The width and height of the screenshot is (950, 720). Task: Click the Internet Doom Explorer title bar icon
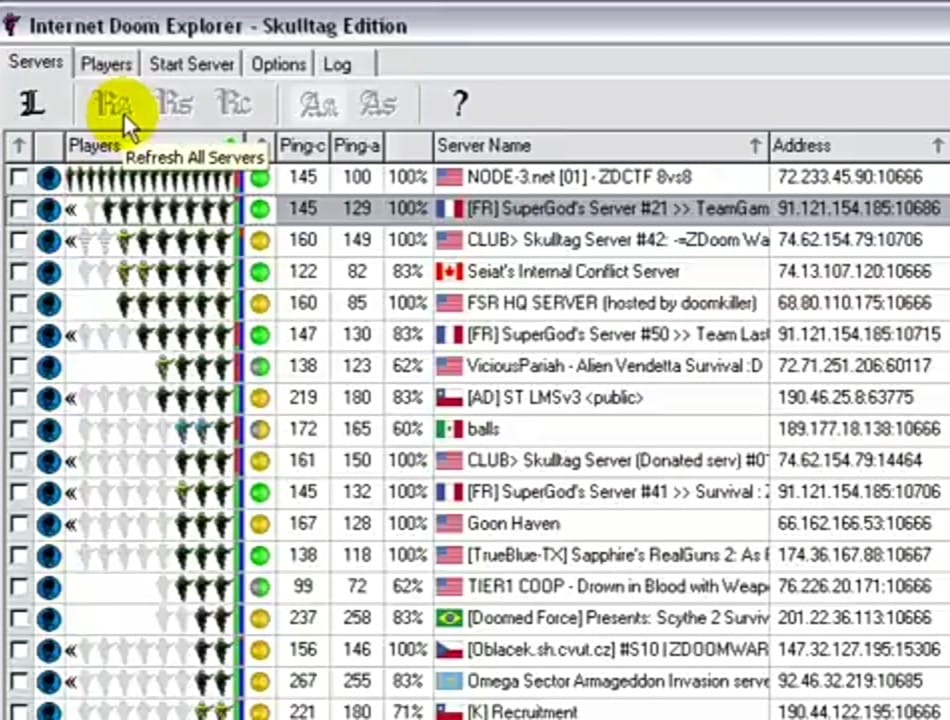pyautogui.click(x=12, y=25)
